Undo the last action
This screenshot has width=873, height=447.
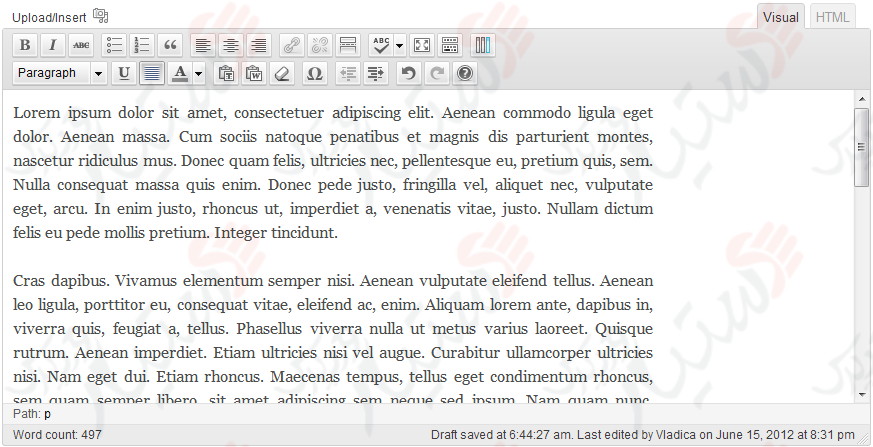pyautogui.click(x=409, y=73)
